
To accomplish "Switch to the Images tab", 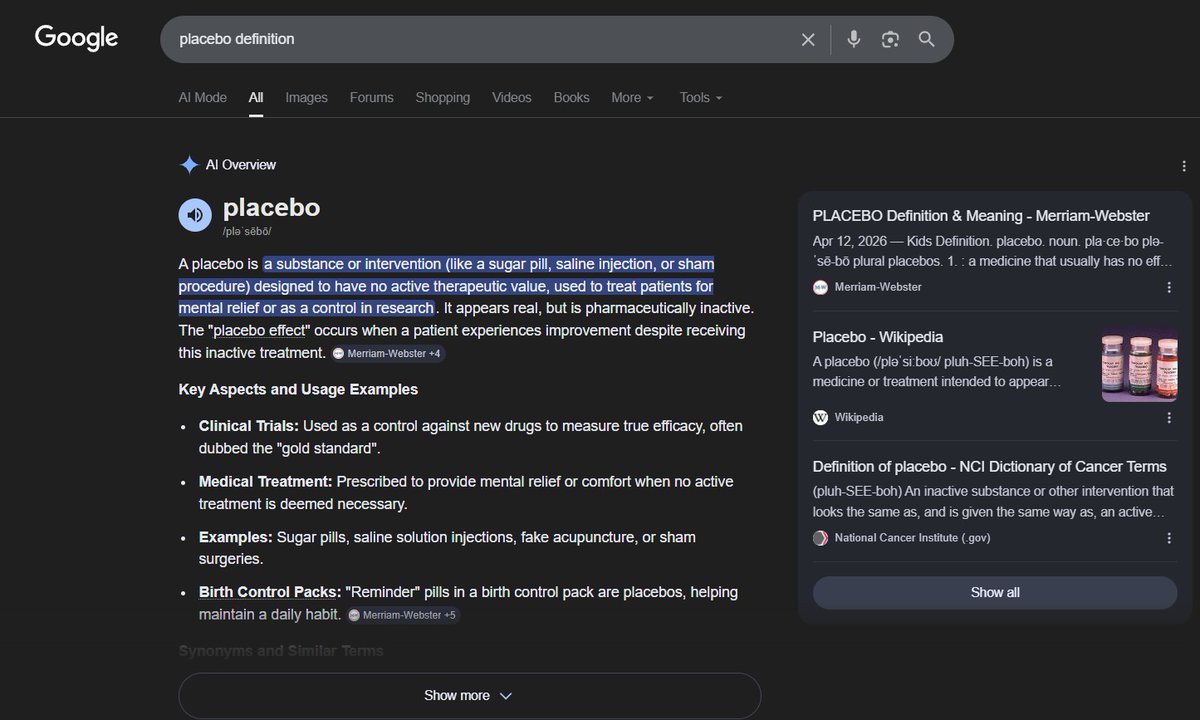I will point(306,97).
